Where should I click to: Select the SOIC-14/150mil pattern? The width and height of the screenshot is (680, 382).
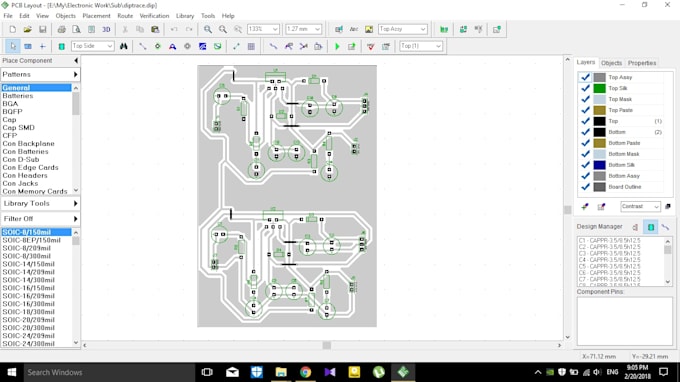(29, 264)
